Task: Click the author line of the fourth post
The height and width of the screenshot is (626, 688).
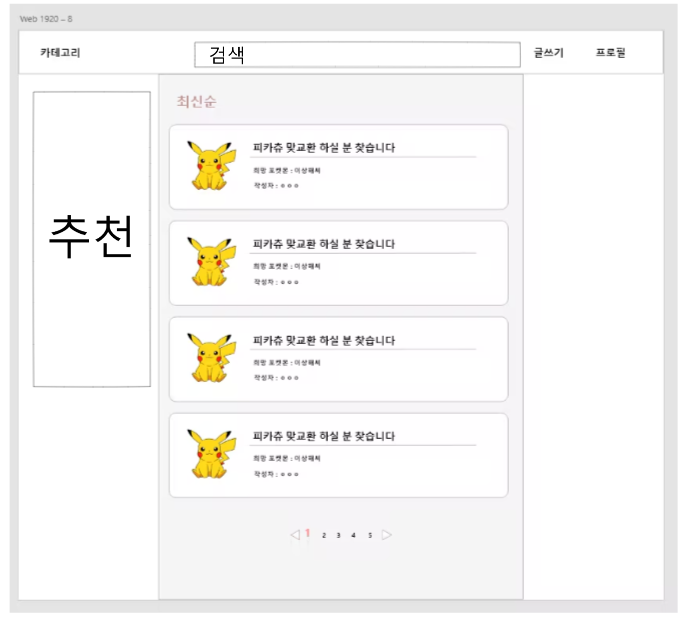Action: click(276, 474)
